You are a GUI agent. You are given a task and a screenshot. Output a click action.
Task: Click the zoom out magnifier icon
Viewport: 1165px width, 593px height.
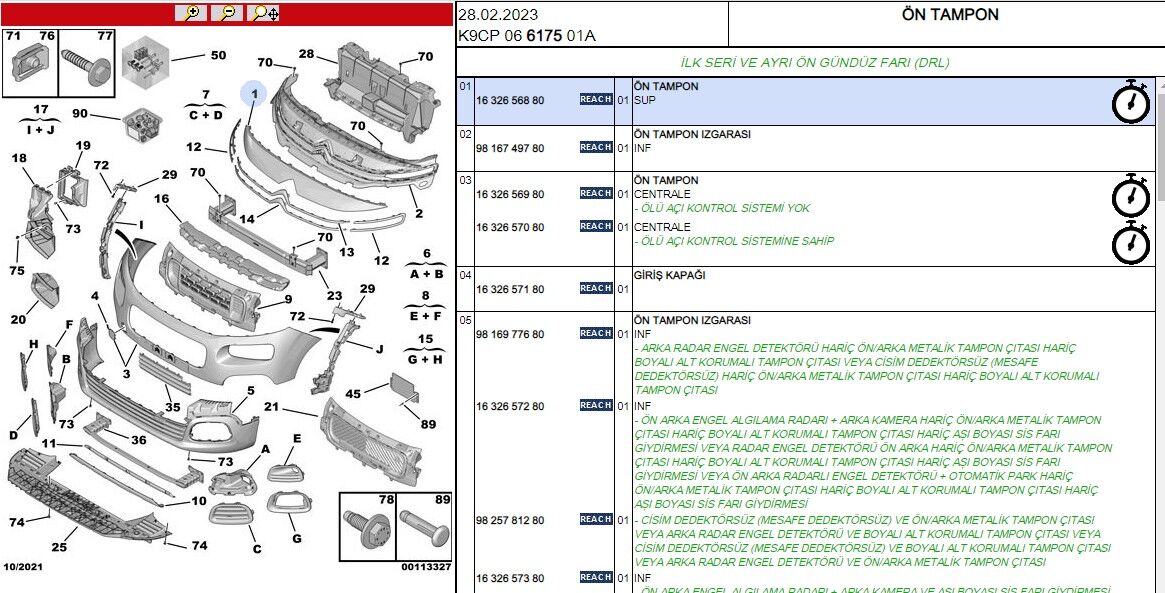[x=227, y=13]
